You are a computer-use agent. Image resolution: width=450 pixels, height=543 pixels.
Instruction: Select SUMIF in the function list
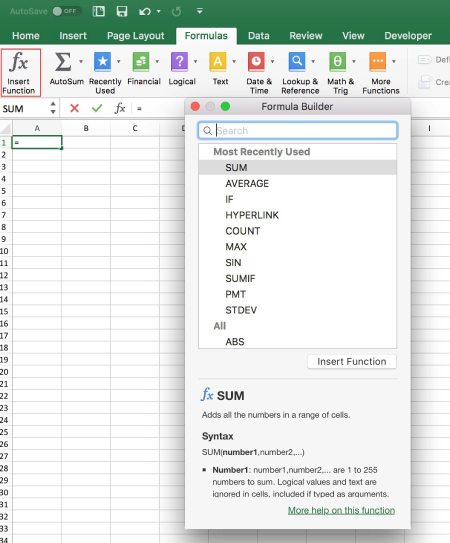click(298, 278)
